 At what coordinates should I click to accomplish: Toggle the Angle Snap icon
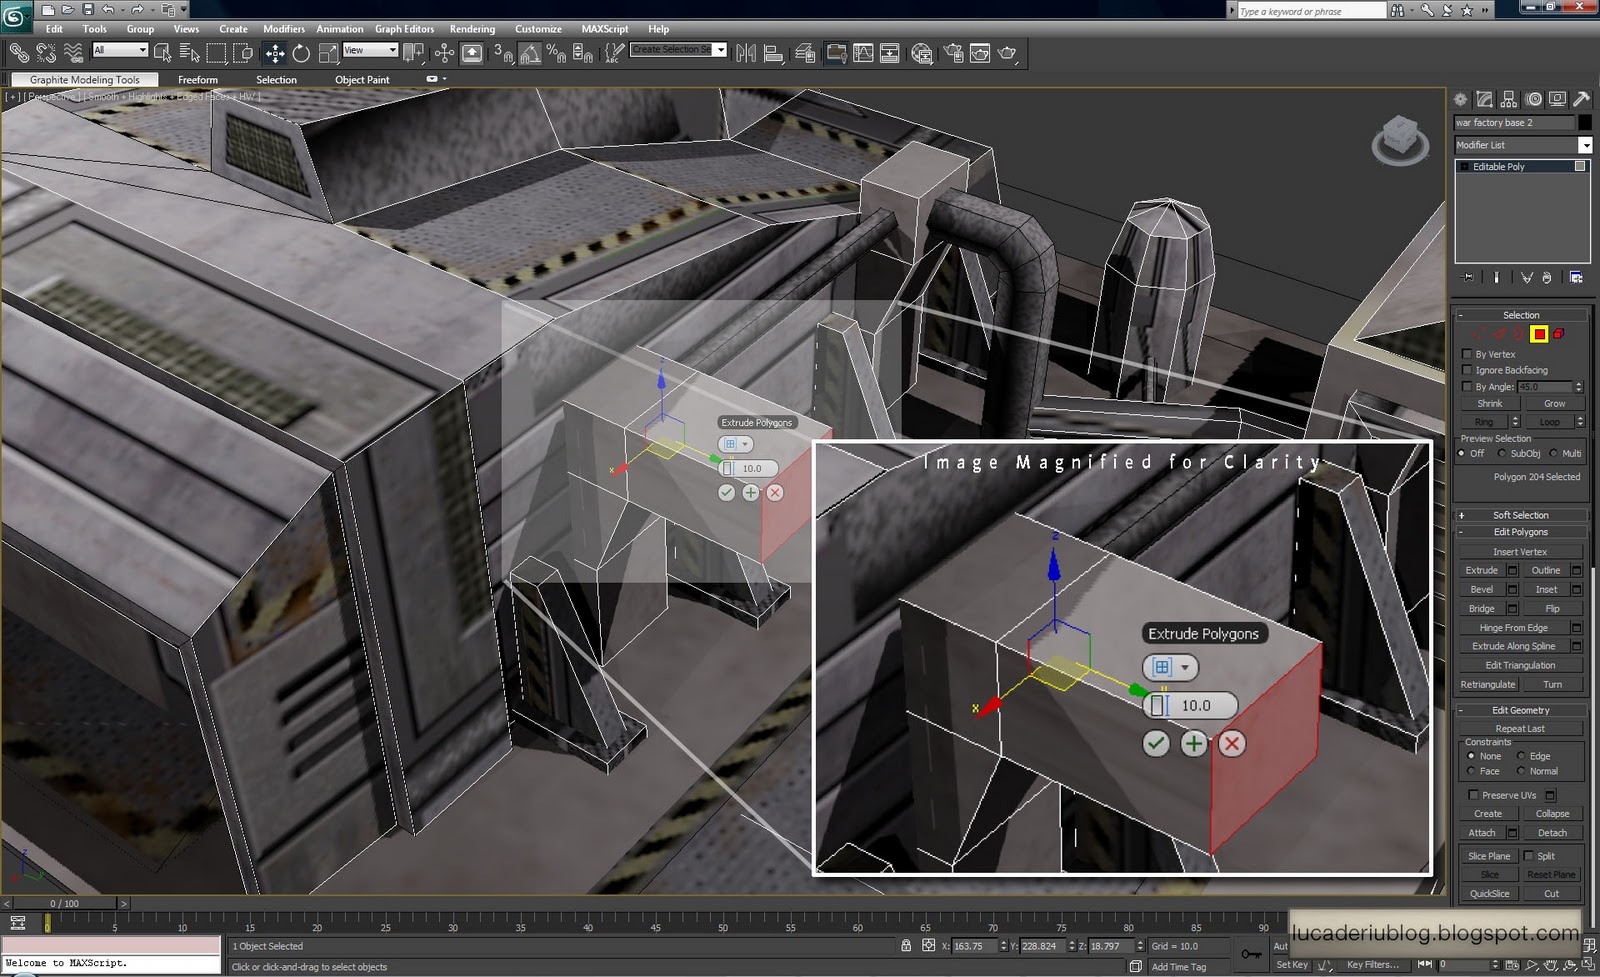click(530, 53)
